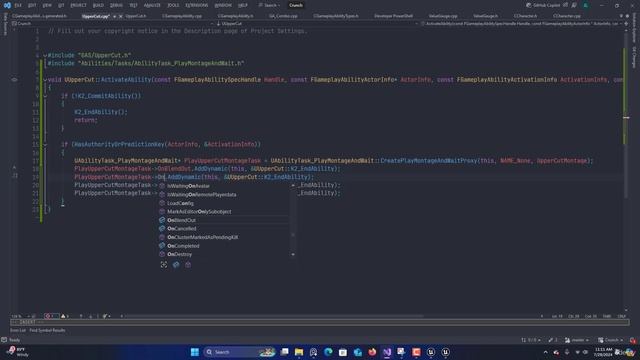640x360 pixels.
Task: Select MarkAsEditorOnlySubobject suggestion
Action: [224, 211]
